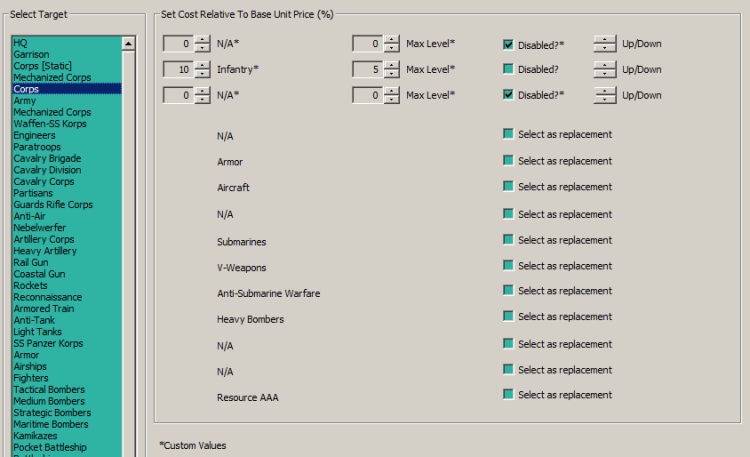
Task: Enable Aircraft as replacement
Action: click(509, 186)
